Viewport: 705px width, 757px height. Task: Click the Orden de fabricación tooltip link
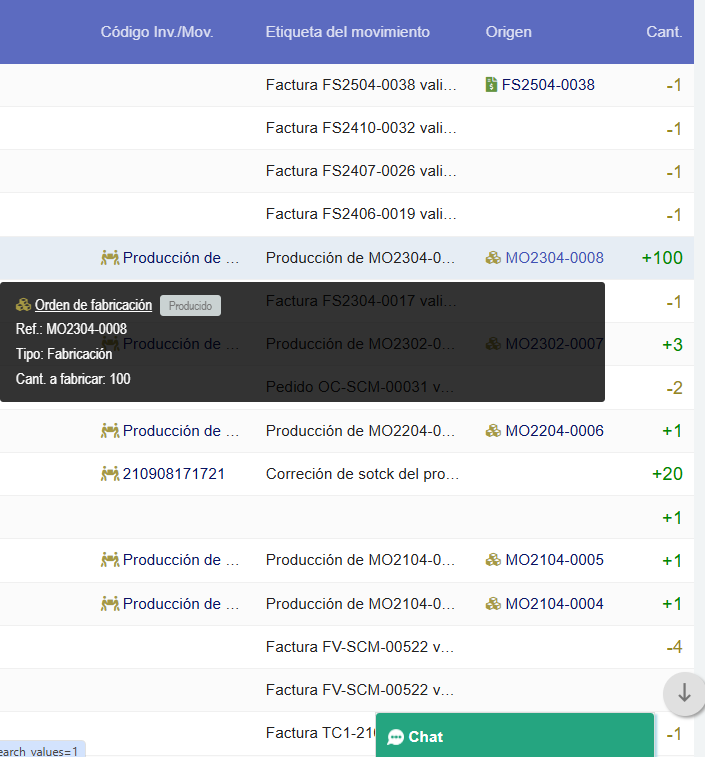(x=93, y=305)
